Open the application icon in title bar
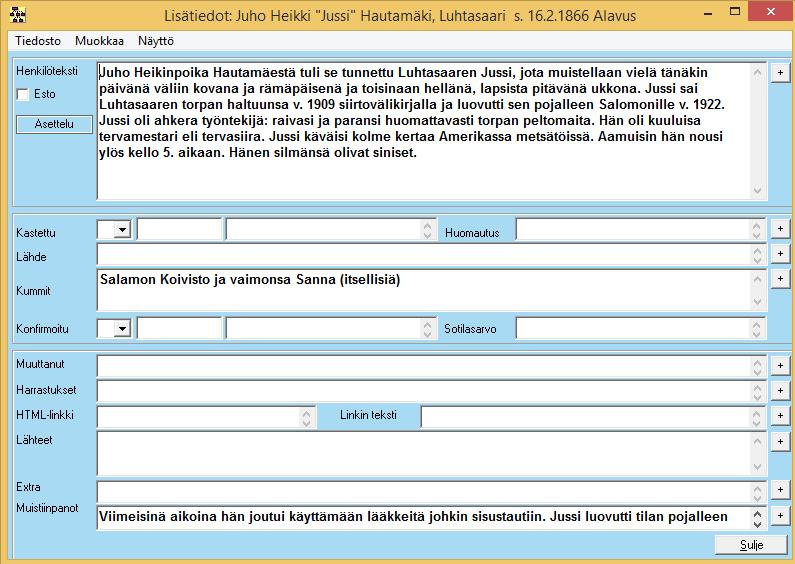 click(18, 15)
